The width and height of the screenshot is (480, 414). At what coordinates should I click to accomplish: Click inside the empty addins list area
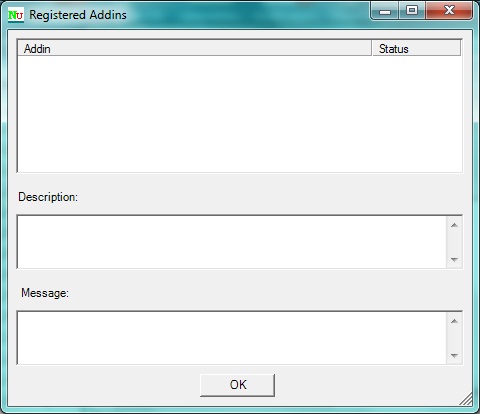240,113
